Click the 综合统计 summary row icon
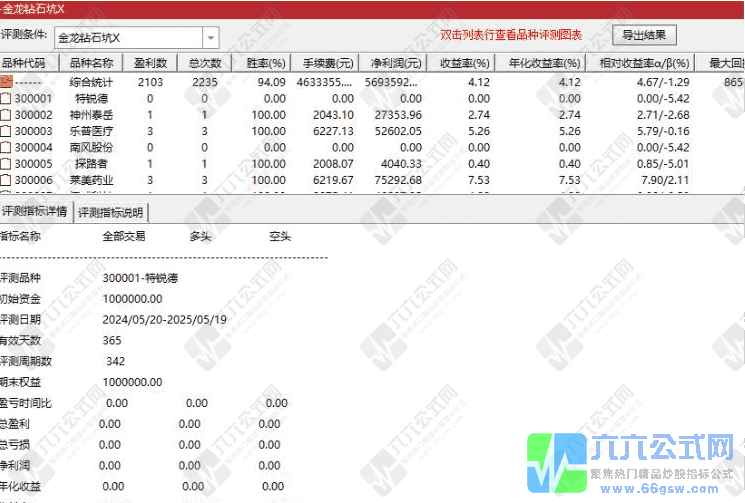The height and width of the screenshot is (503, 745). 6,82
